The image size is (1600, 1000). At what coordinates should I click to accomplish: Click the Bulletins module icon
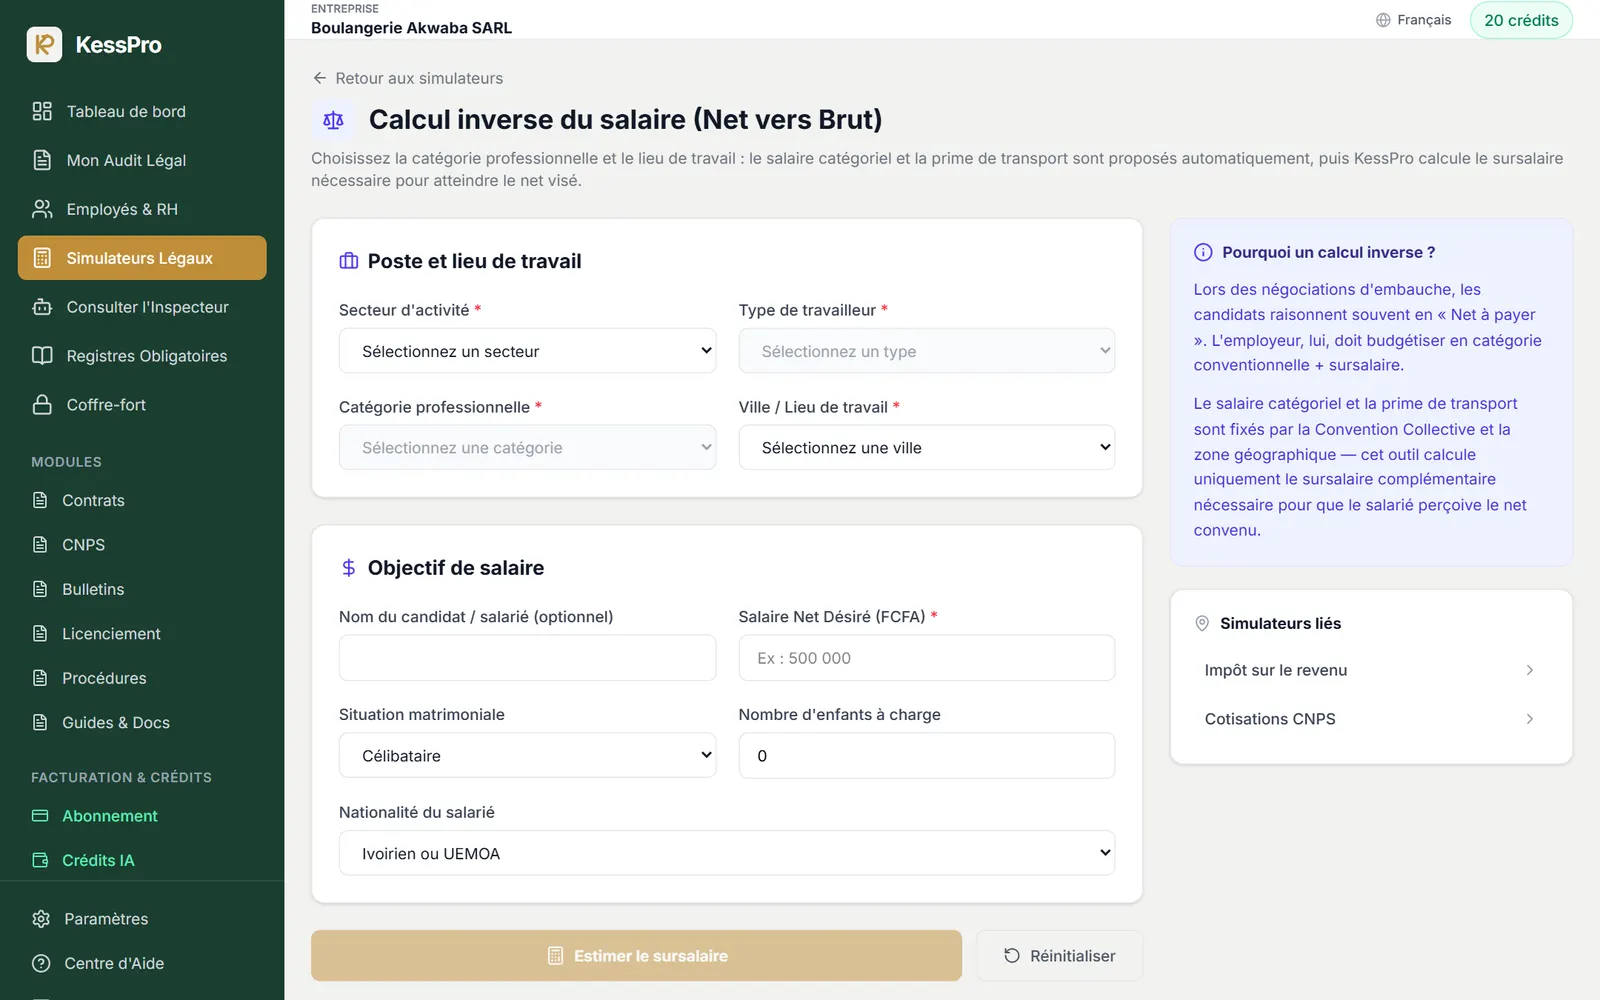point(40,589)
